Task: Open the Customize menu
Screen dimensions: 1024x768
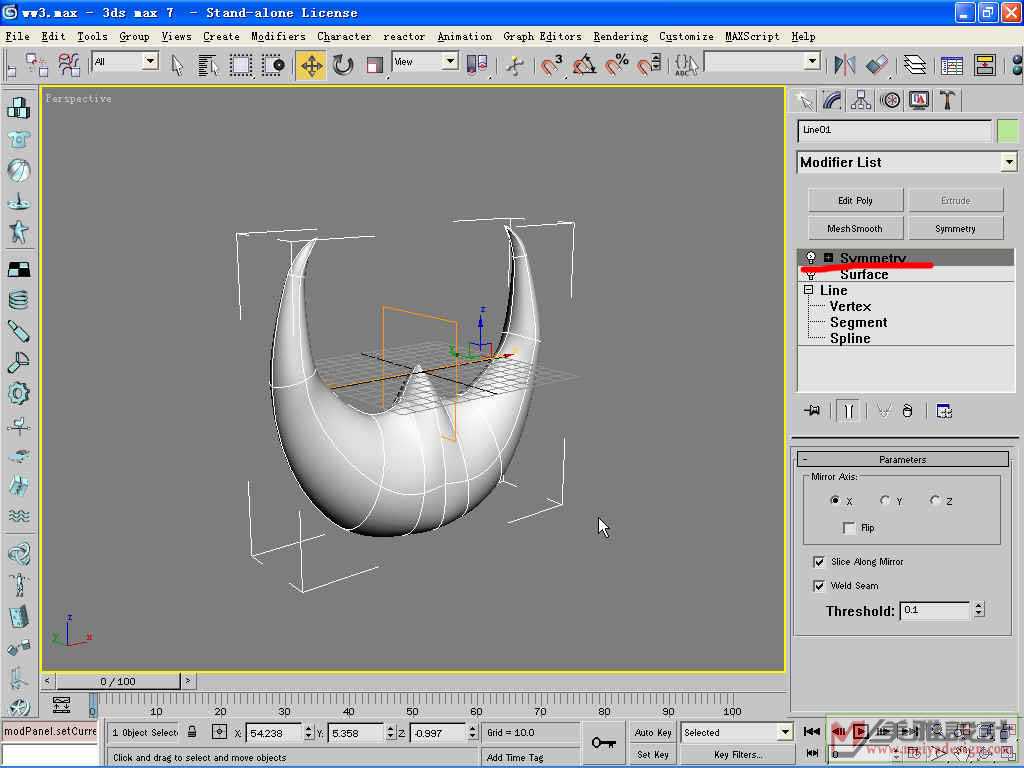Action: coord(686,37)
